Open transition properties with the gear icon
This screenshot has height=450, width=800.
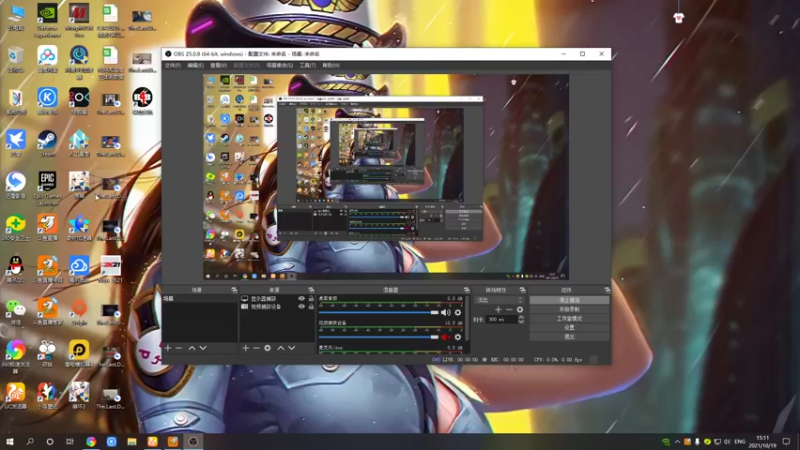click(520, 309)
